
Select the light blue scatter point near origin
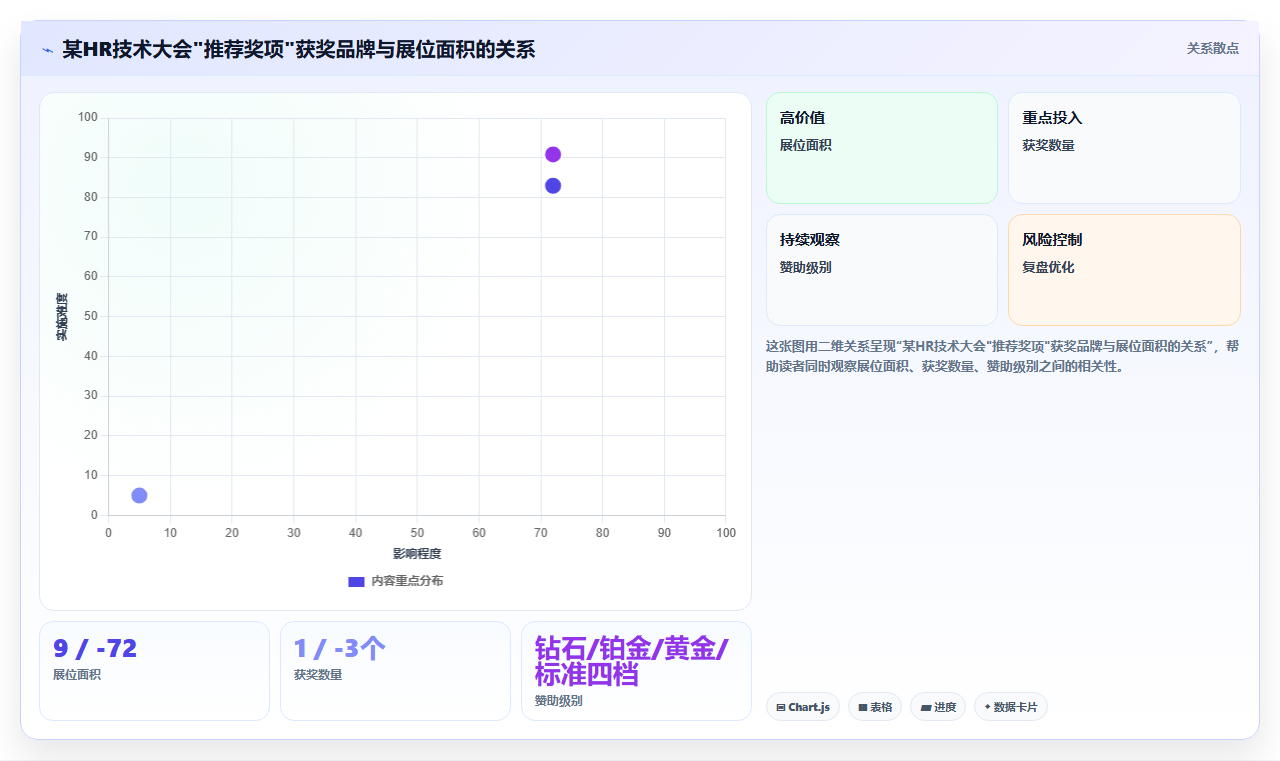click(x=139, y=496)
